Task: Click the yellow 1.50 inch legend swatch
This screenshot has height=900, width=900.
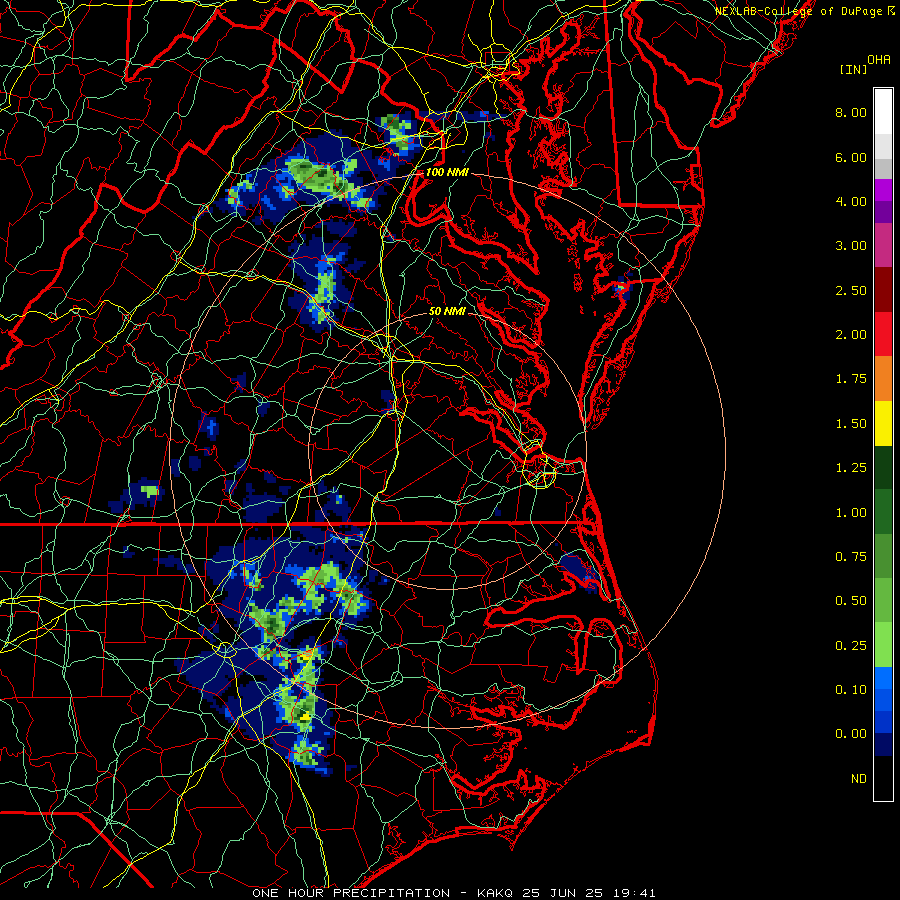Action: click(883, 423)
